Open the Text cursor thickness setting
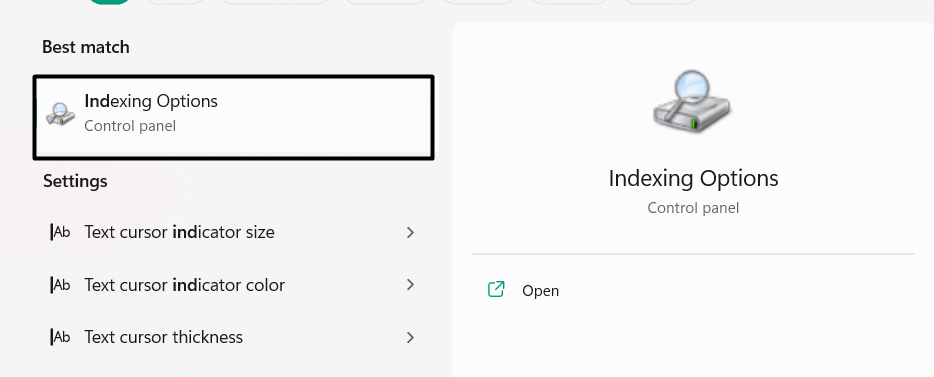Screen dimensions: 934x377 point(234,338)
